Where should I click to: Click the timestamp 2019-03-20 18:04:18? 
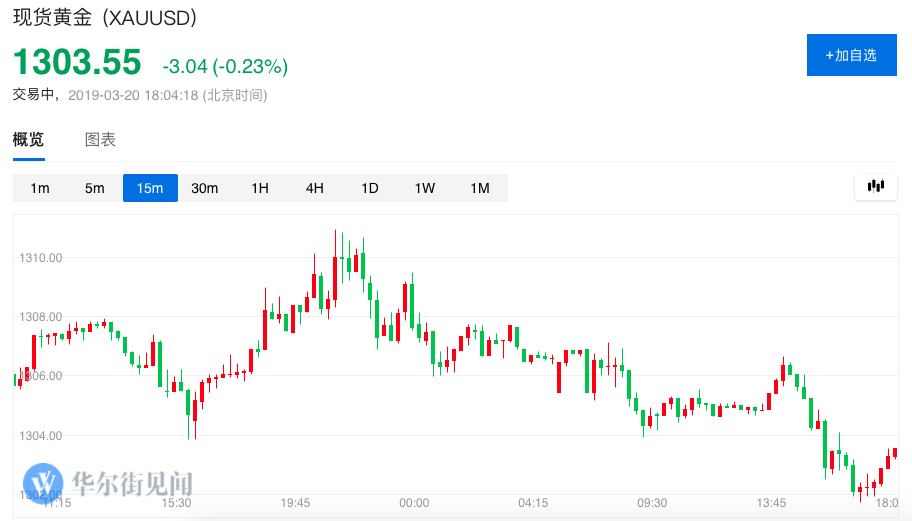tap(133, 95)
